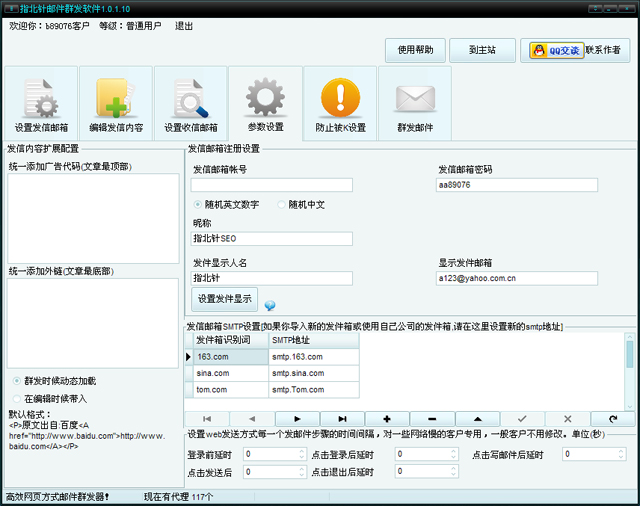Click the 联系作者 label

pyautogui.click(x=603, y=50)
